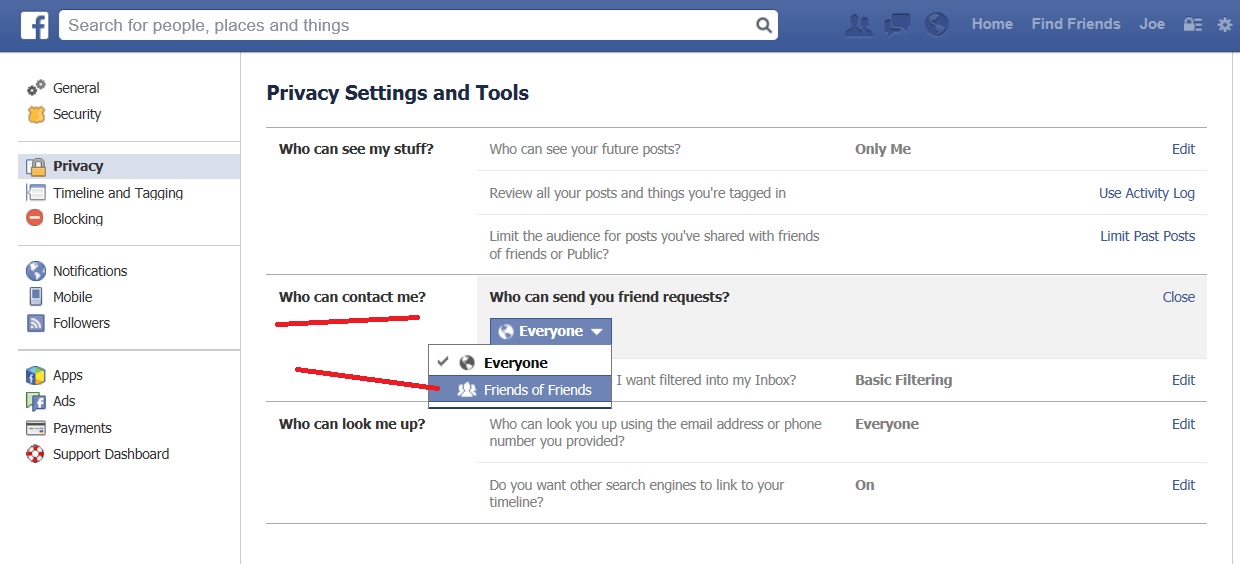Click the Limit Past Posts link
Image resolution: width=1240 pixels, height=564 pixels.
pyautogui.click(x=1148, y=236)
